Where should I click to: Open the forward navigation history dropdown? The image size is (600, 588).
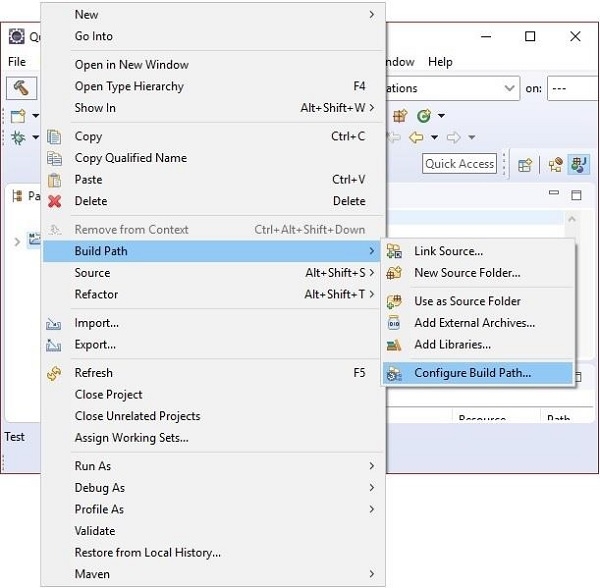[x=472, y=137]
